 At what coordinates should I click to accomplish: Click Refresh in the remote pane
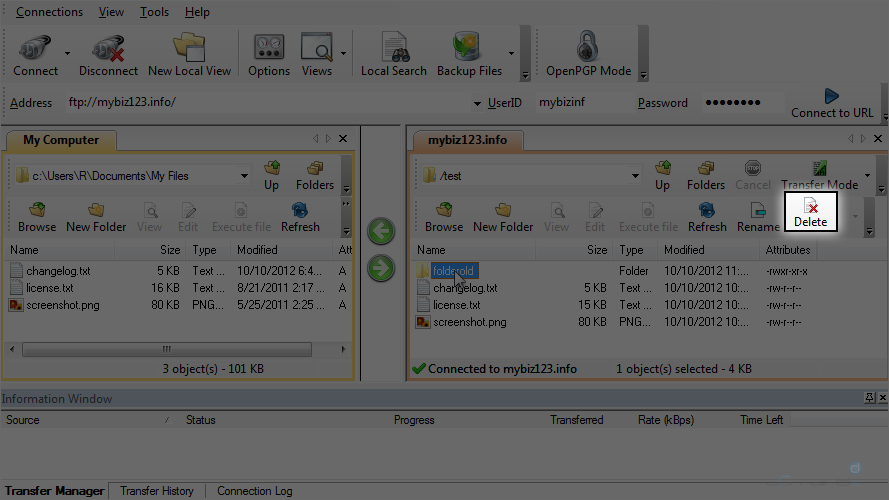[x=707, y=214]
